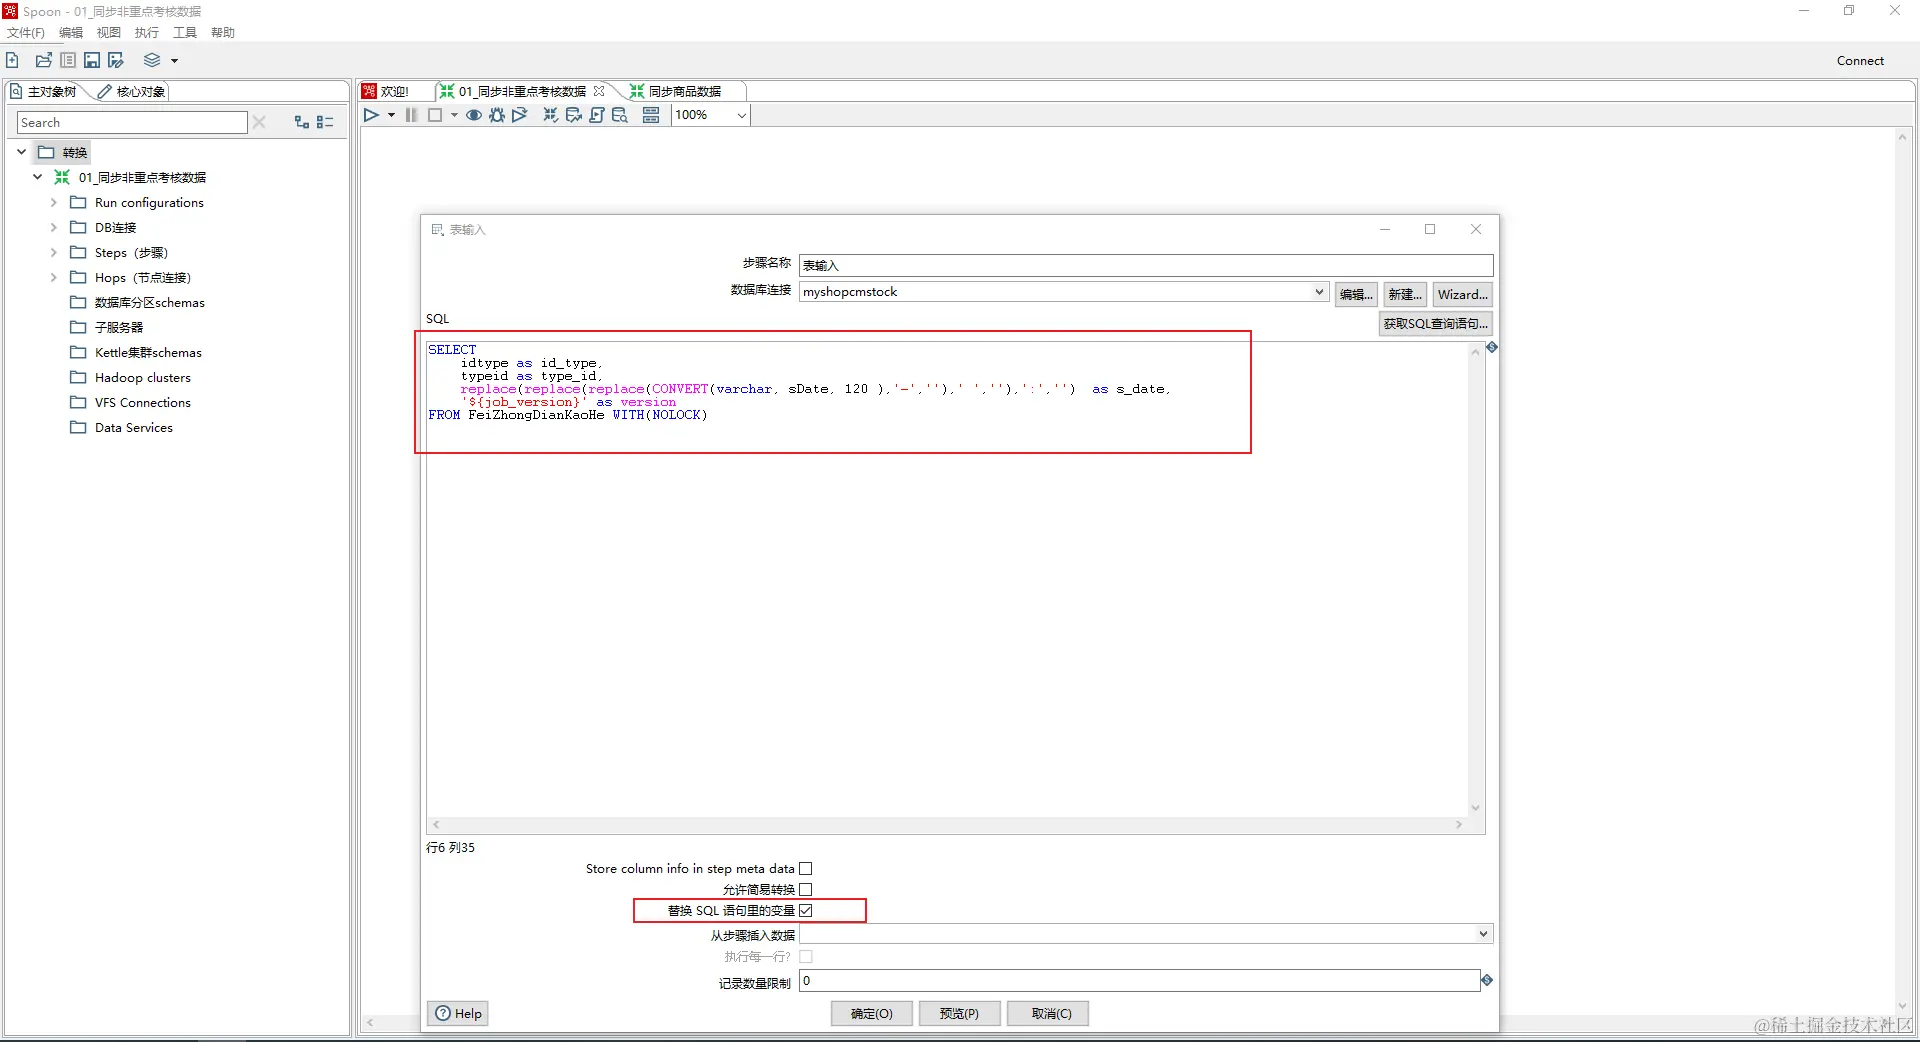Expand the DB连接 folder

click(x=54, y=227)
